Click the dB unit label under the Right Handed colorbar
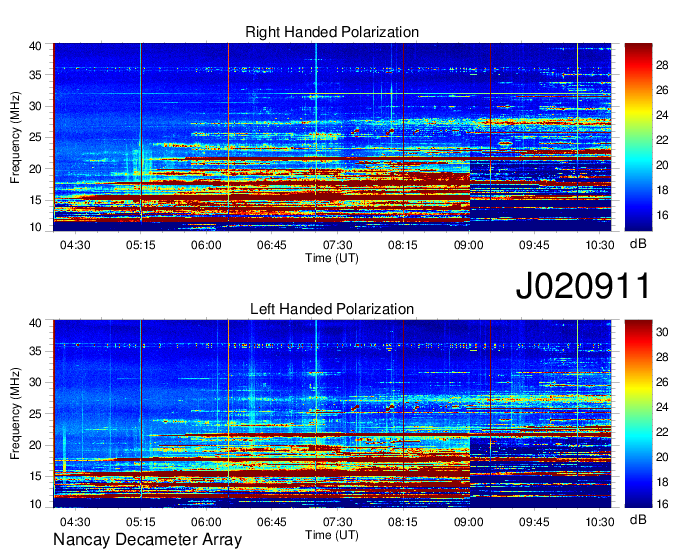This screenshot has width=680, height=552. click(x=638, y=244)
